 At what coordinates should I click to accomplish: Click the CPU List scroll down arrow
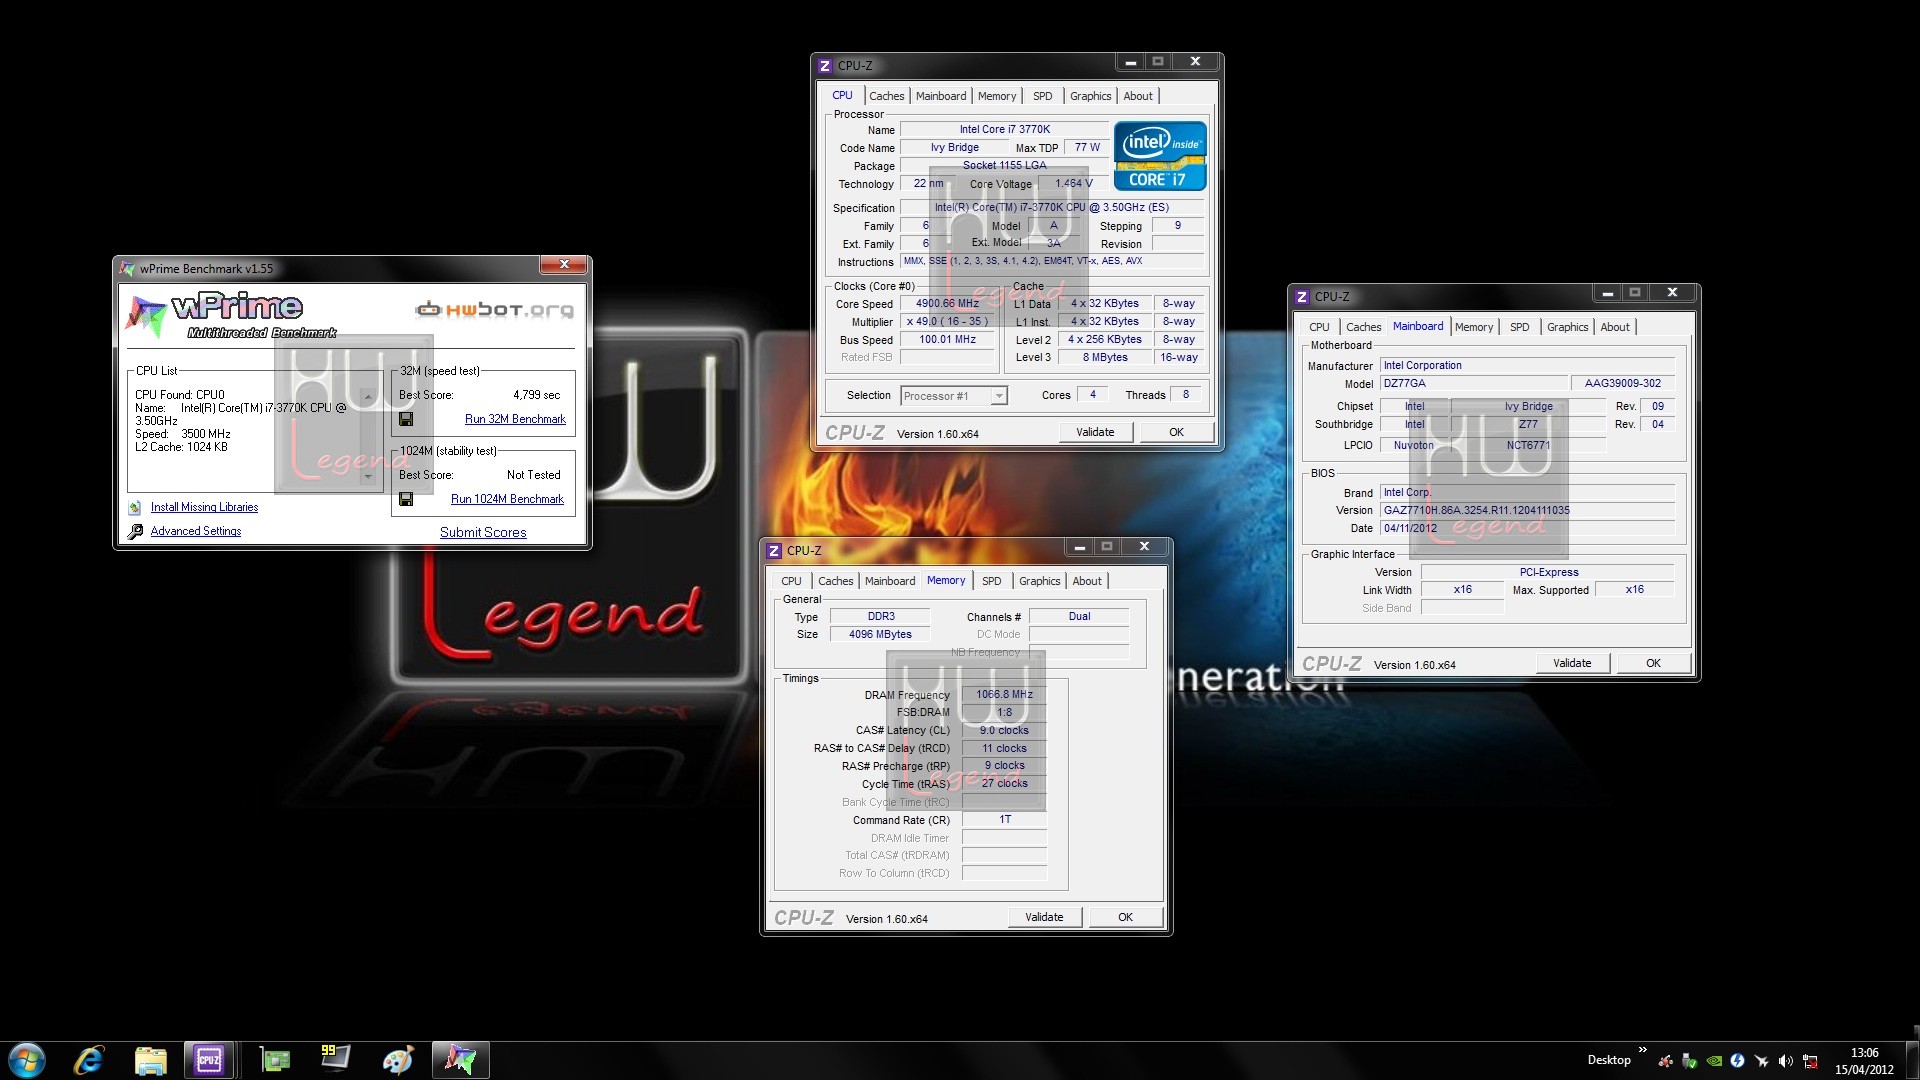coord(368,477)
